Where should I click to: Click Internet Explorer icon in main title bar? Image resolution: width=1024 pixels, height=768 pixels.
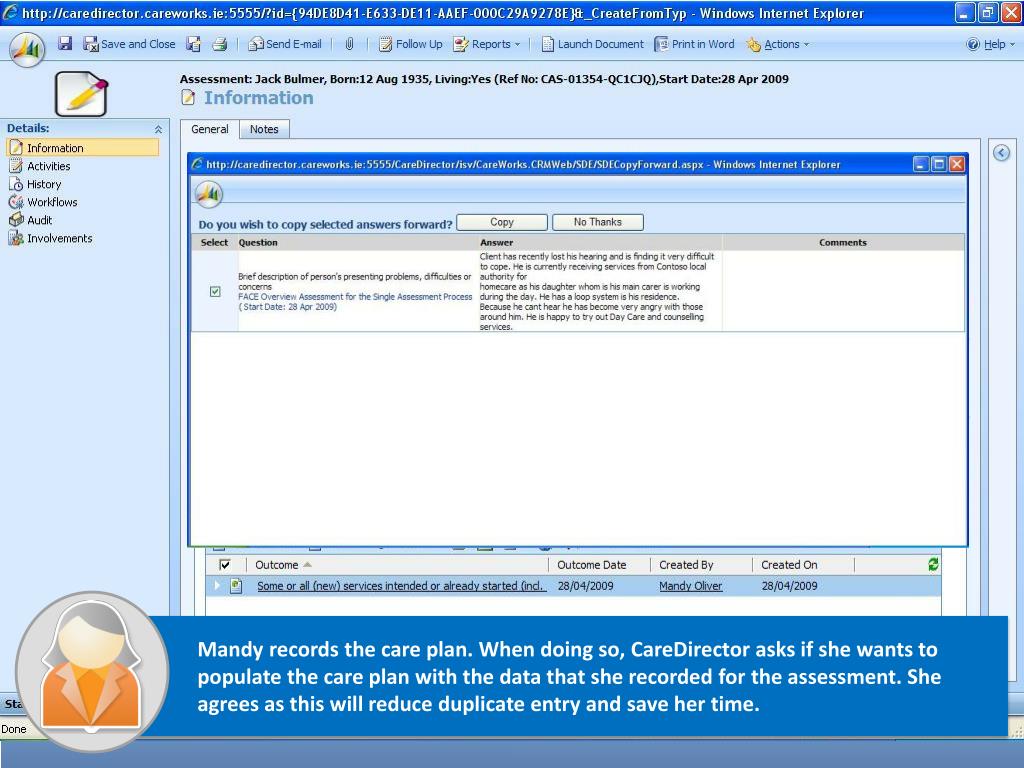pos(10,12)
